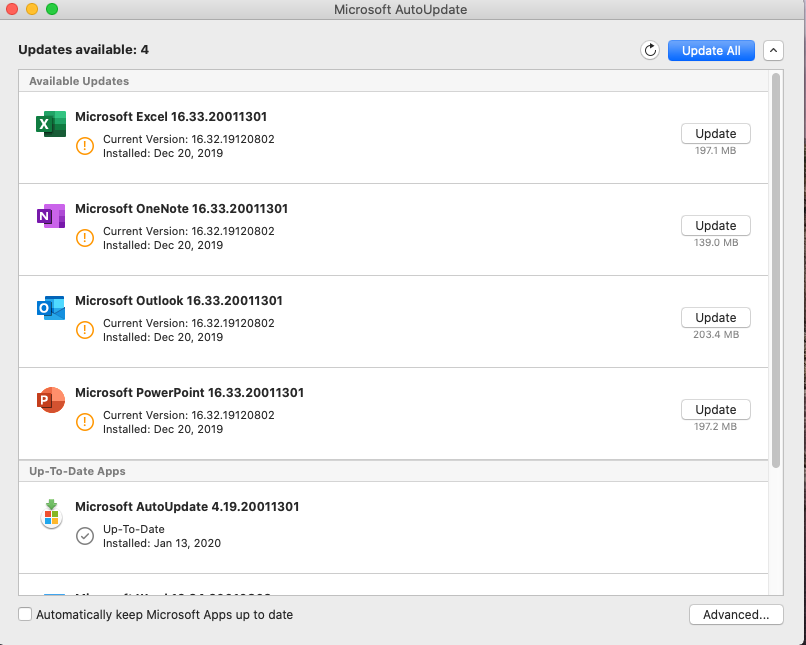Screen dimensions: 806x645
Task: Select the 'Microsoft Excel 16.33.20011301' title
Action: (x=171, y=117)
